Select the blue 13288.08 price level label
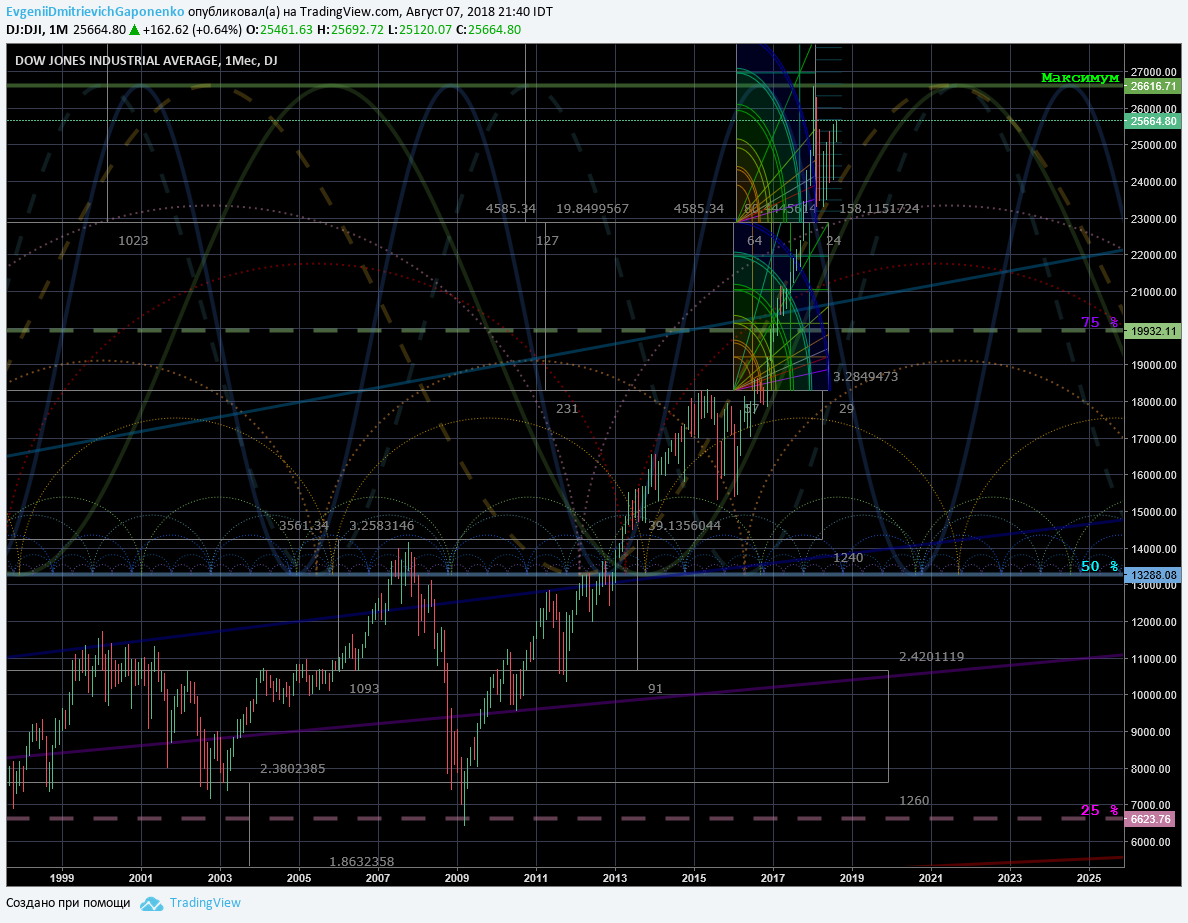 (1153, 575)
